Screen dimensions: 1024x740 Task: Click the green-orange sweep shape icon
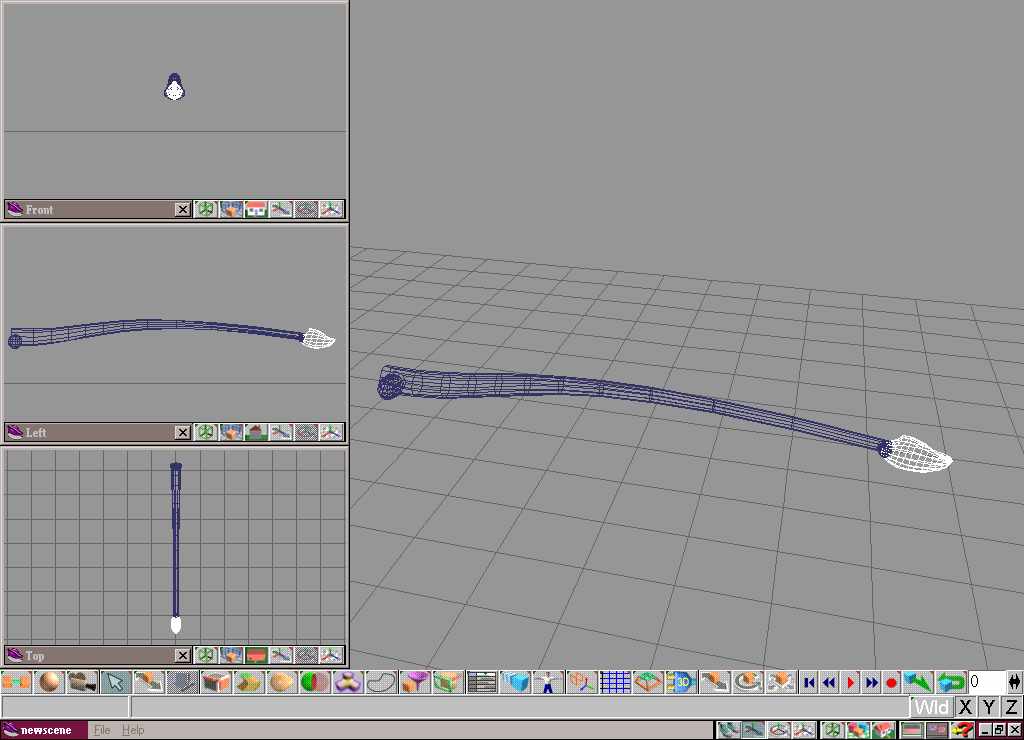tap(249, 683)
